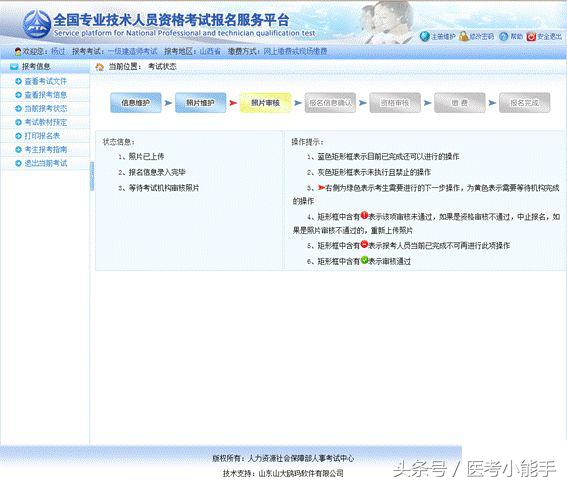
Task: Click the user avatar icon beside 欢迎您
Action: 18,51
